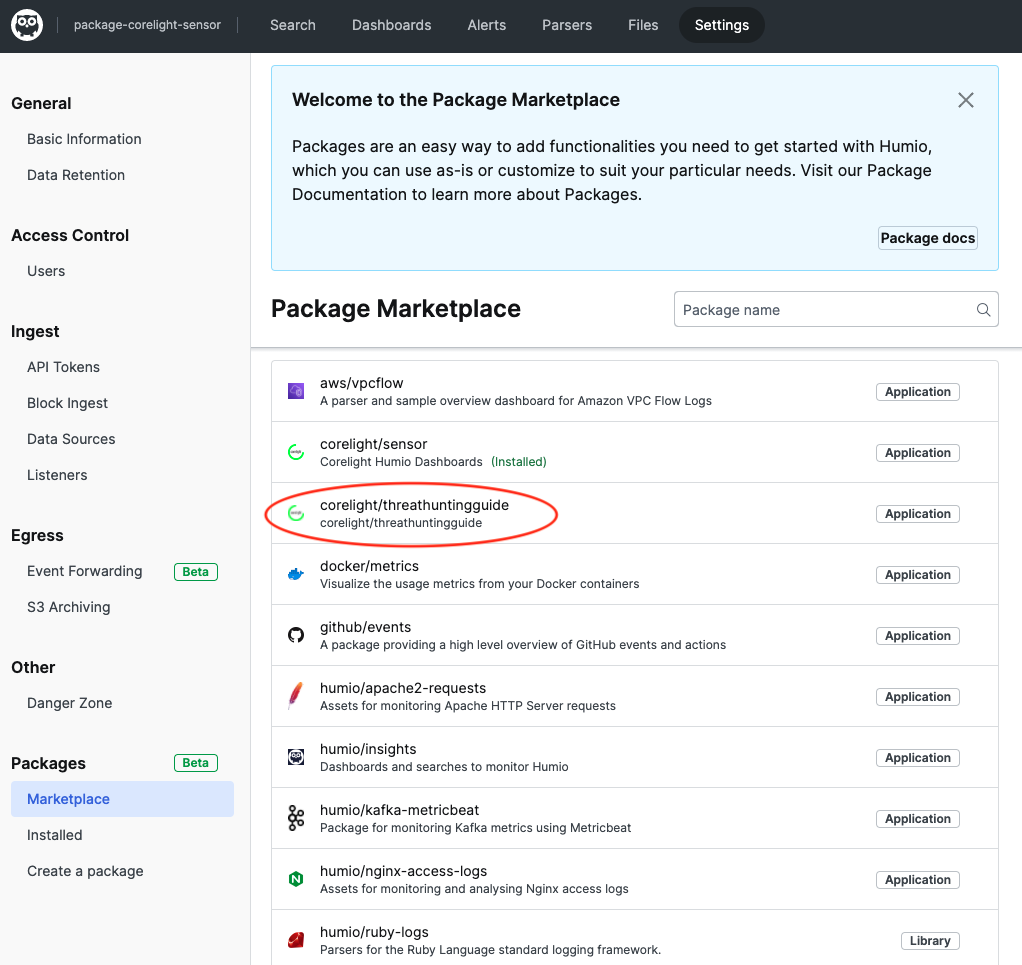Open the humio/apache2-requests package
The height and width of the screenshot is (965, 1022).
tap(635, 696)
